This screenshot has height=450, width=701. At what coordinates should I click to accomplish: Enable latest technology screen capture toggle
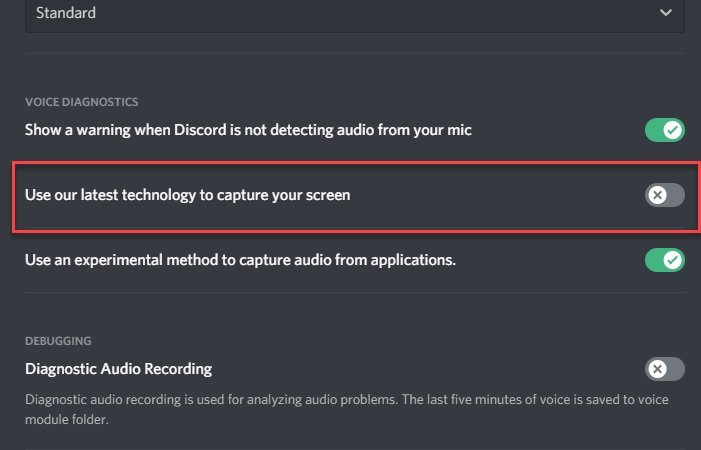(x=664, y=195)
